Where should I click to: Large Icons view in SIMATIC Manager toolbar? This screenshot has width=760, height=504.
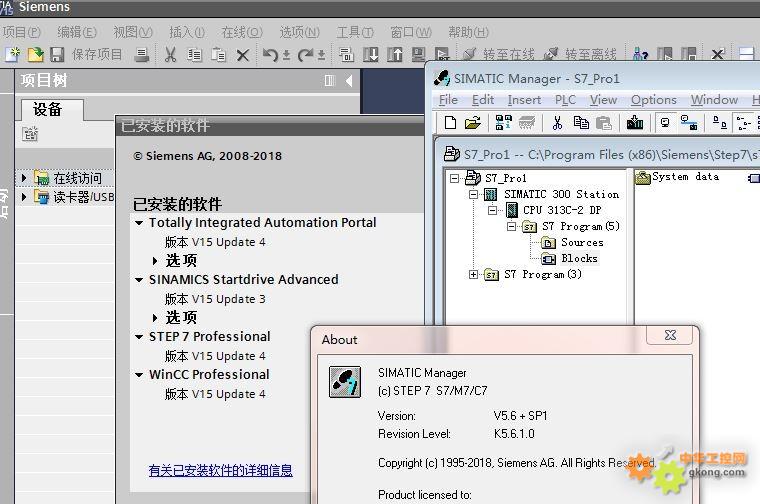(x=720, y=123)
